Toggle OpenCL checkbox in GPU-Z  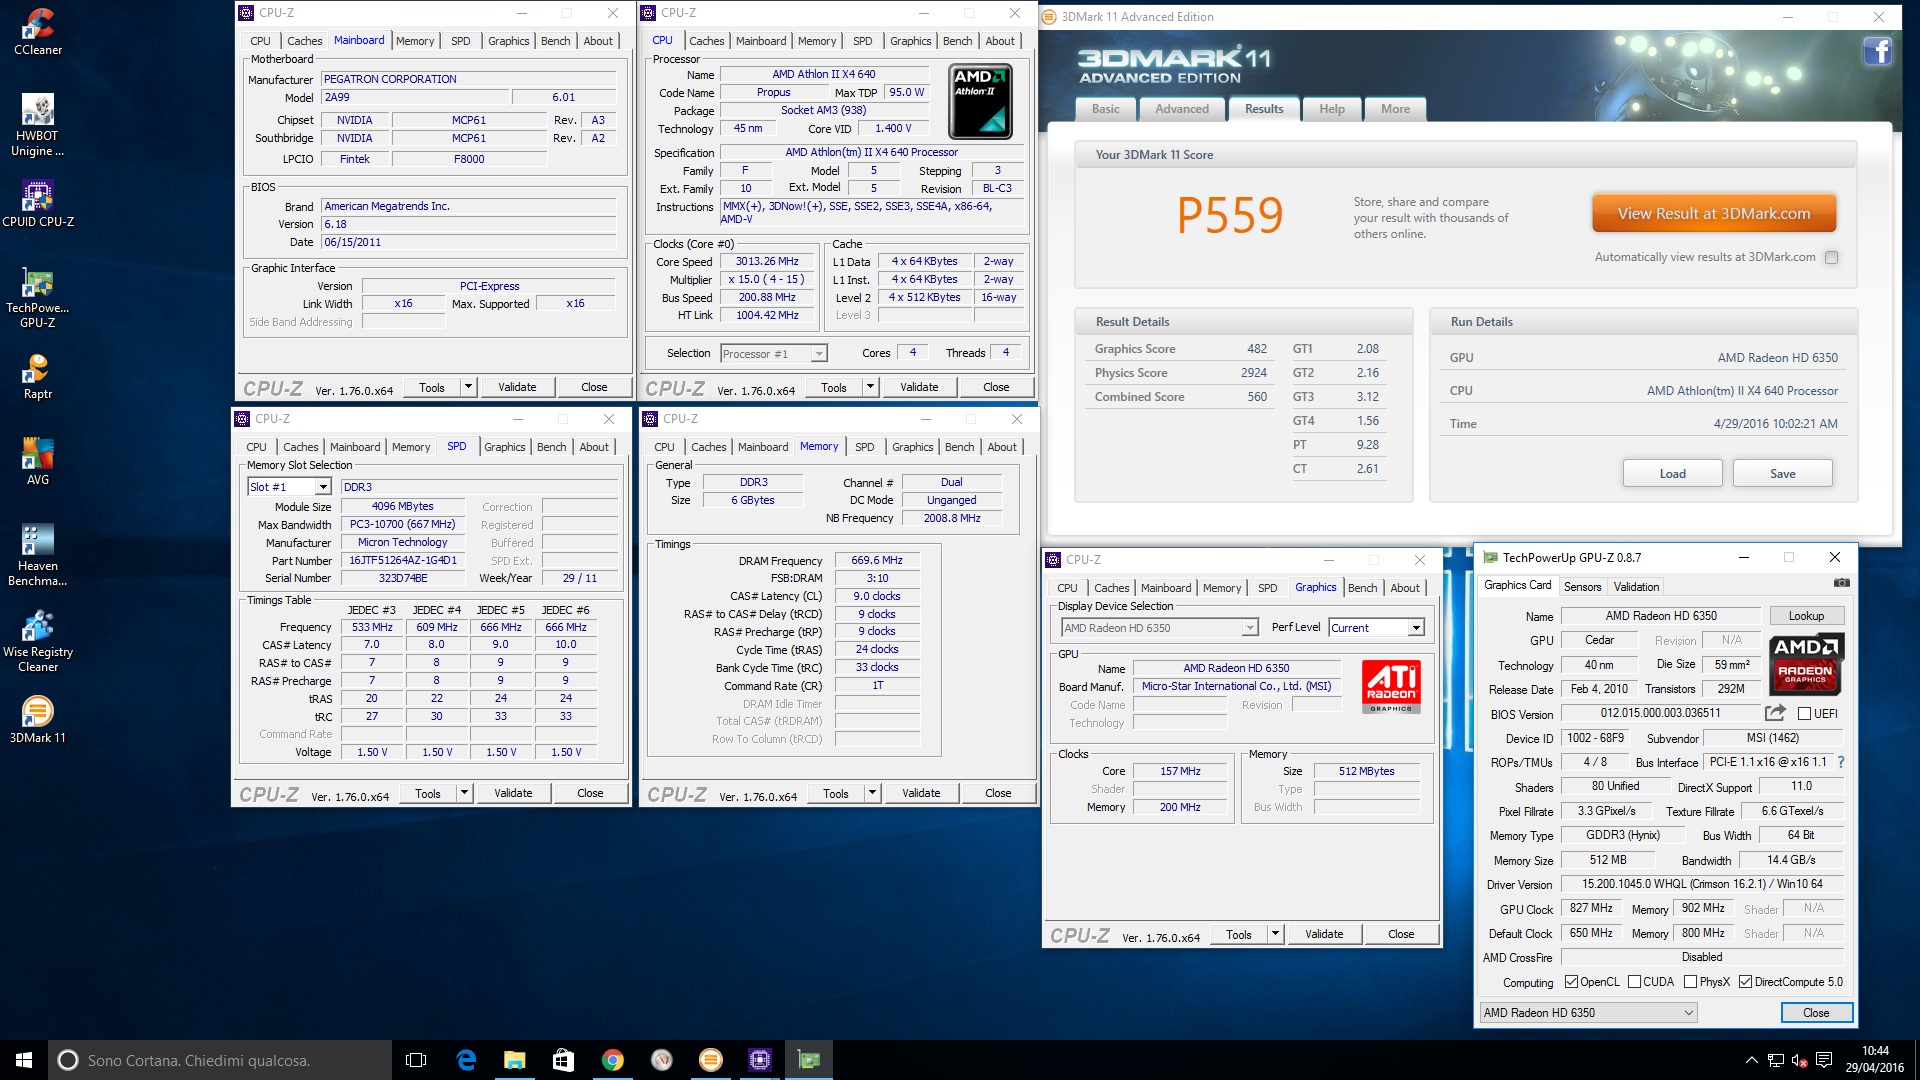1571,982
